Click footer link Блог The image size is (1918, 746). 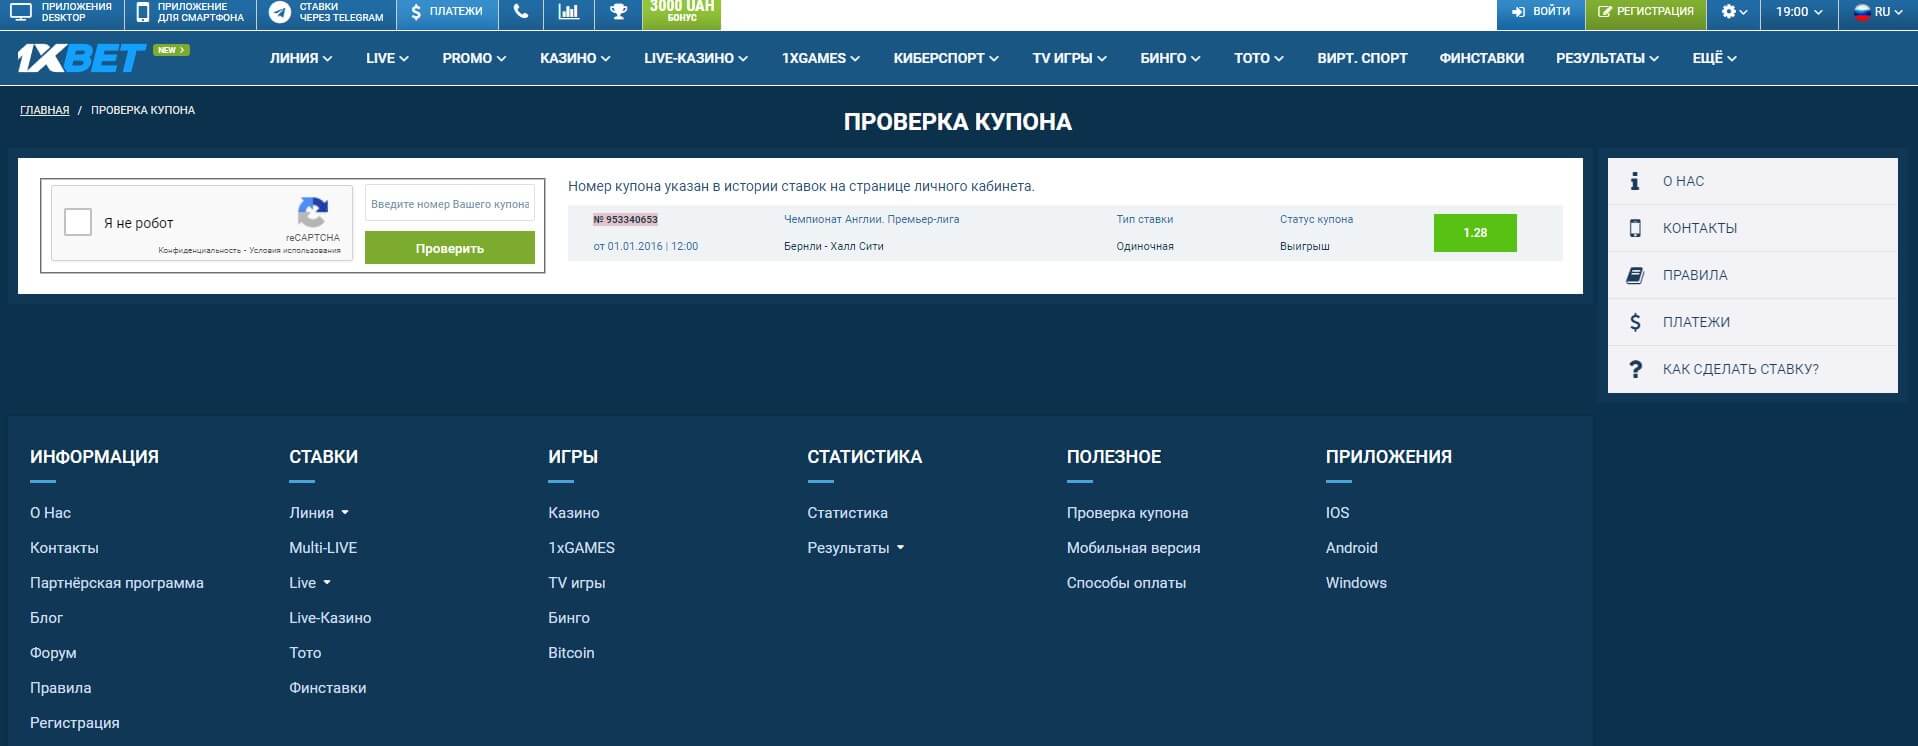pyautogui.click(x=46, y=618)
